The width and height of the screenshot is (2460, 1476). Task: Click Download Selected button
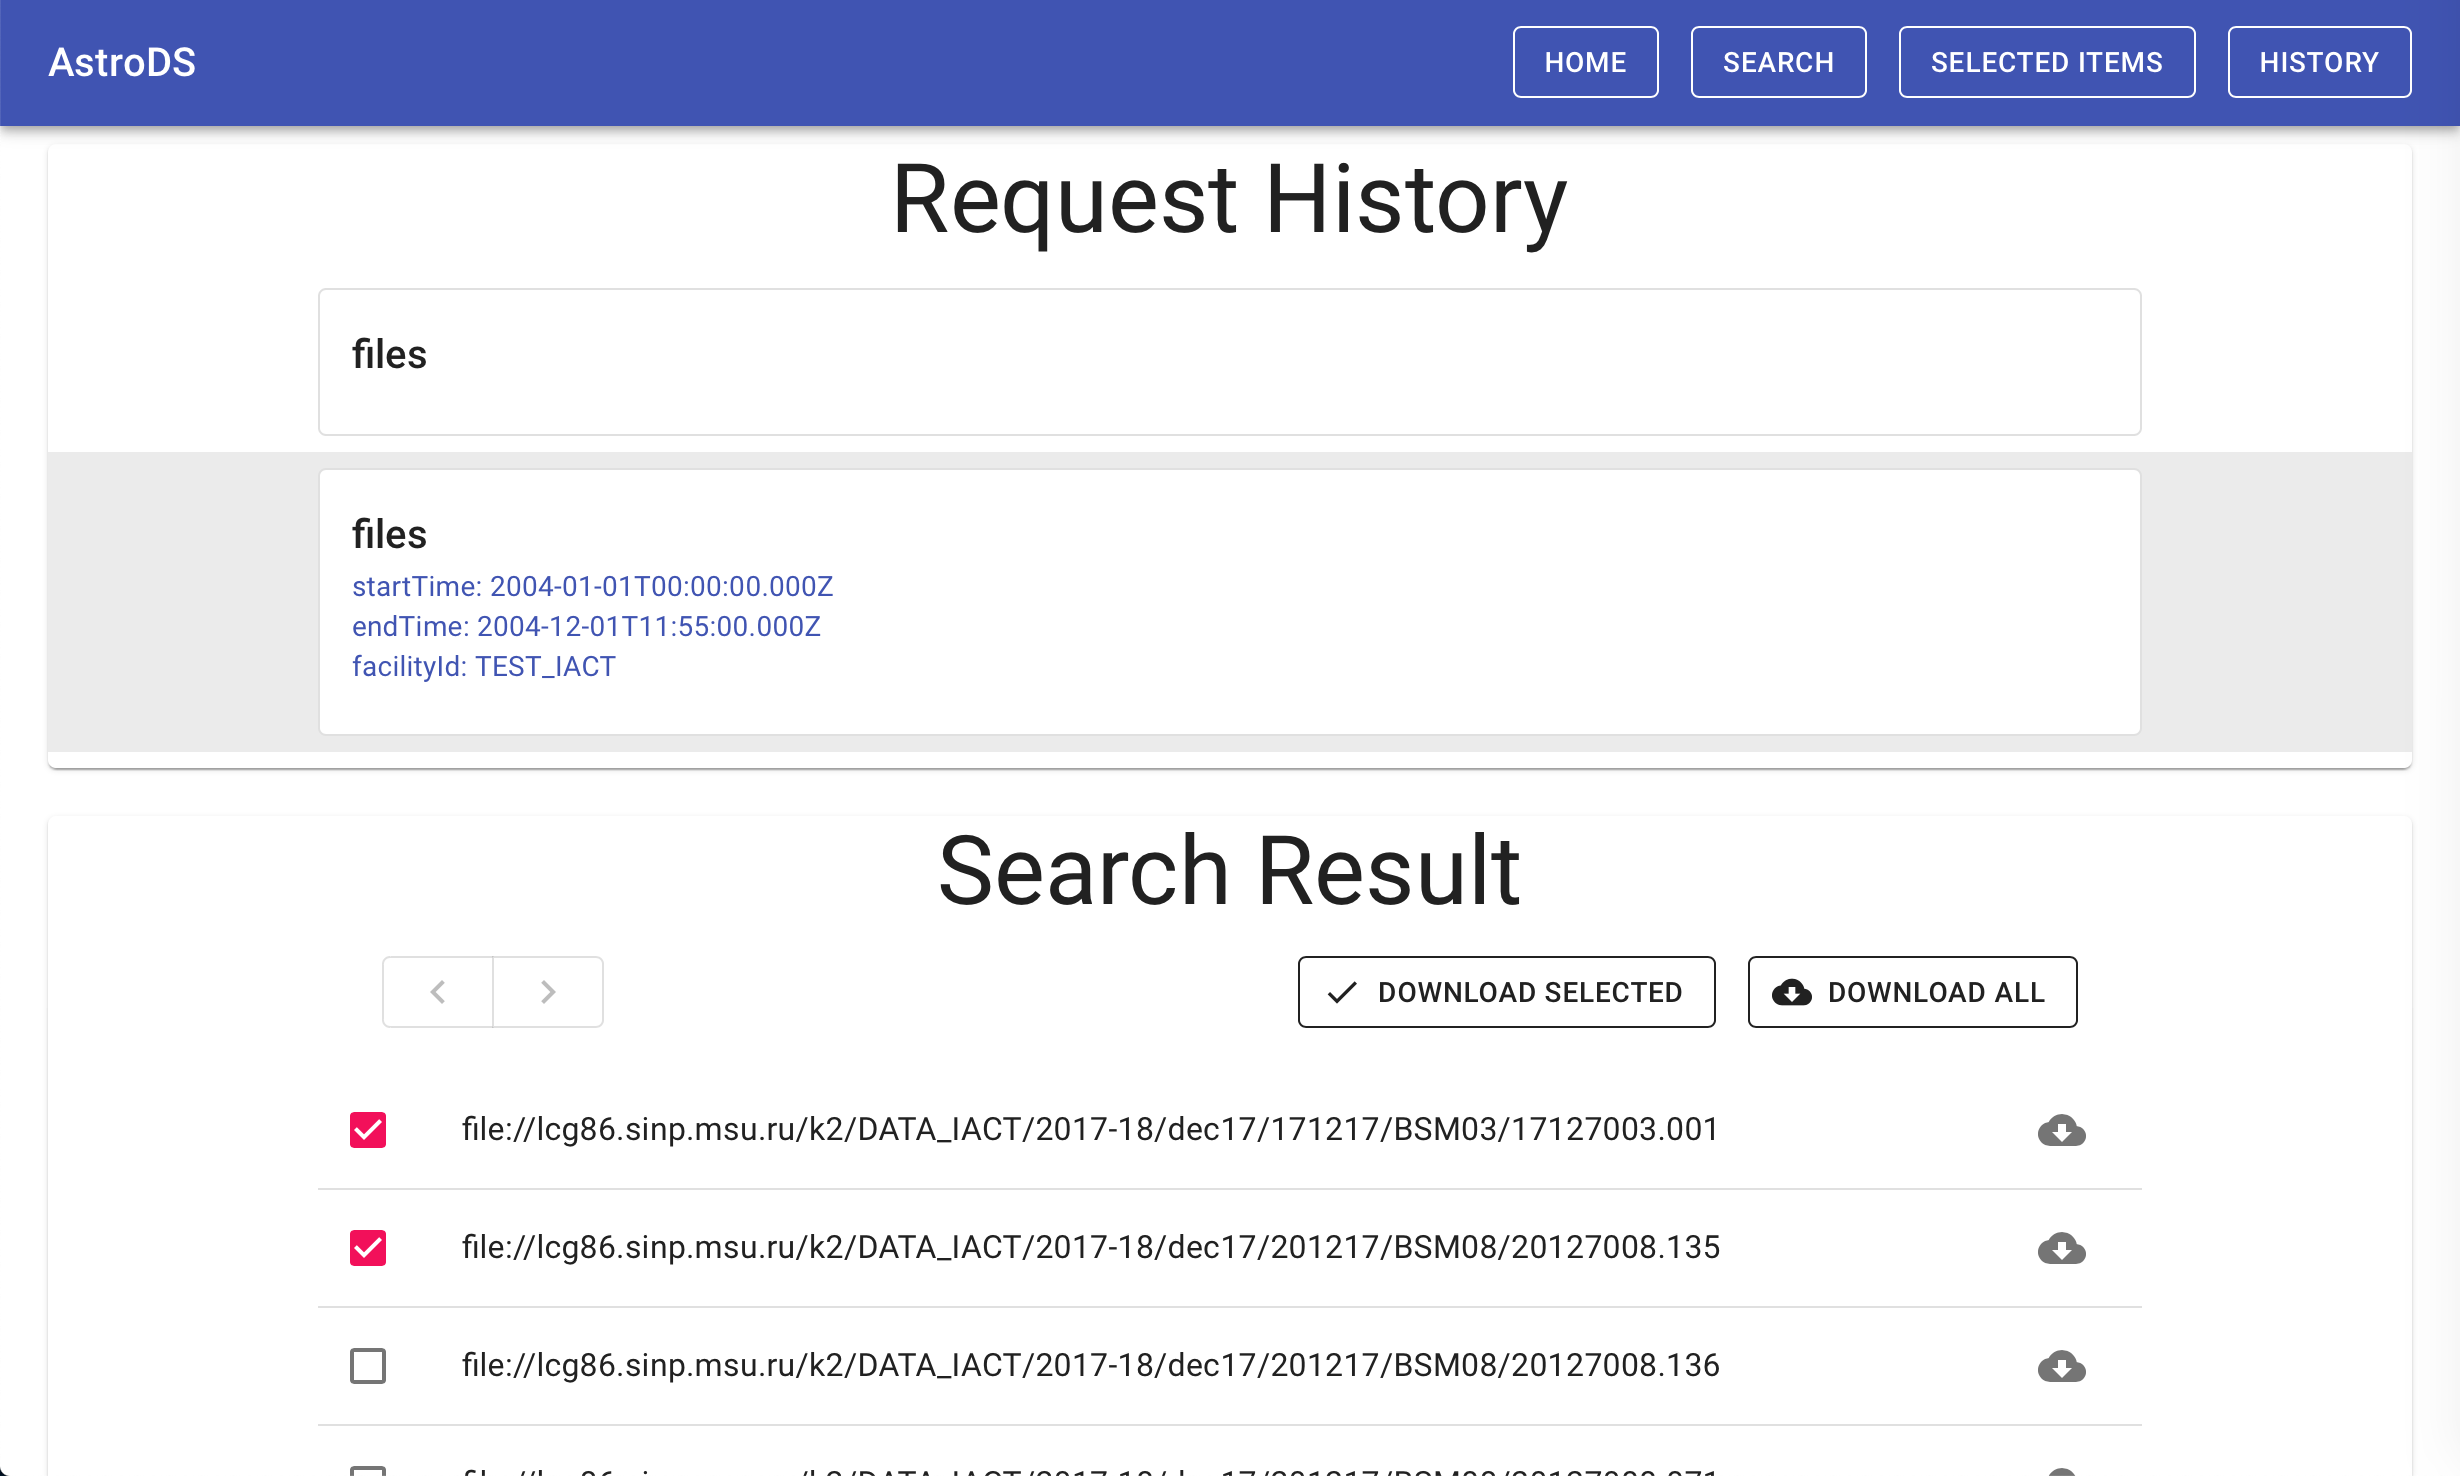coord(1506,992)
